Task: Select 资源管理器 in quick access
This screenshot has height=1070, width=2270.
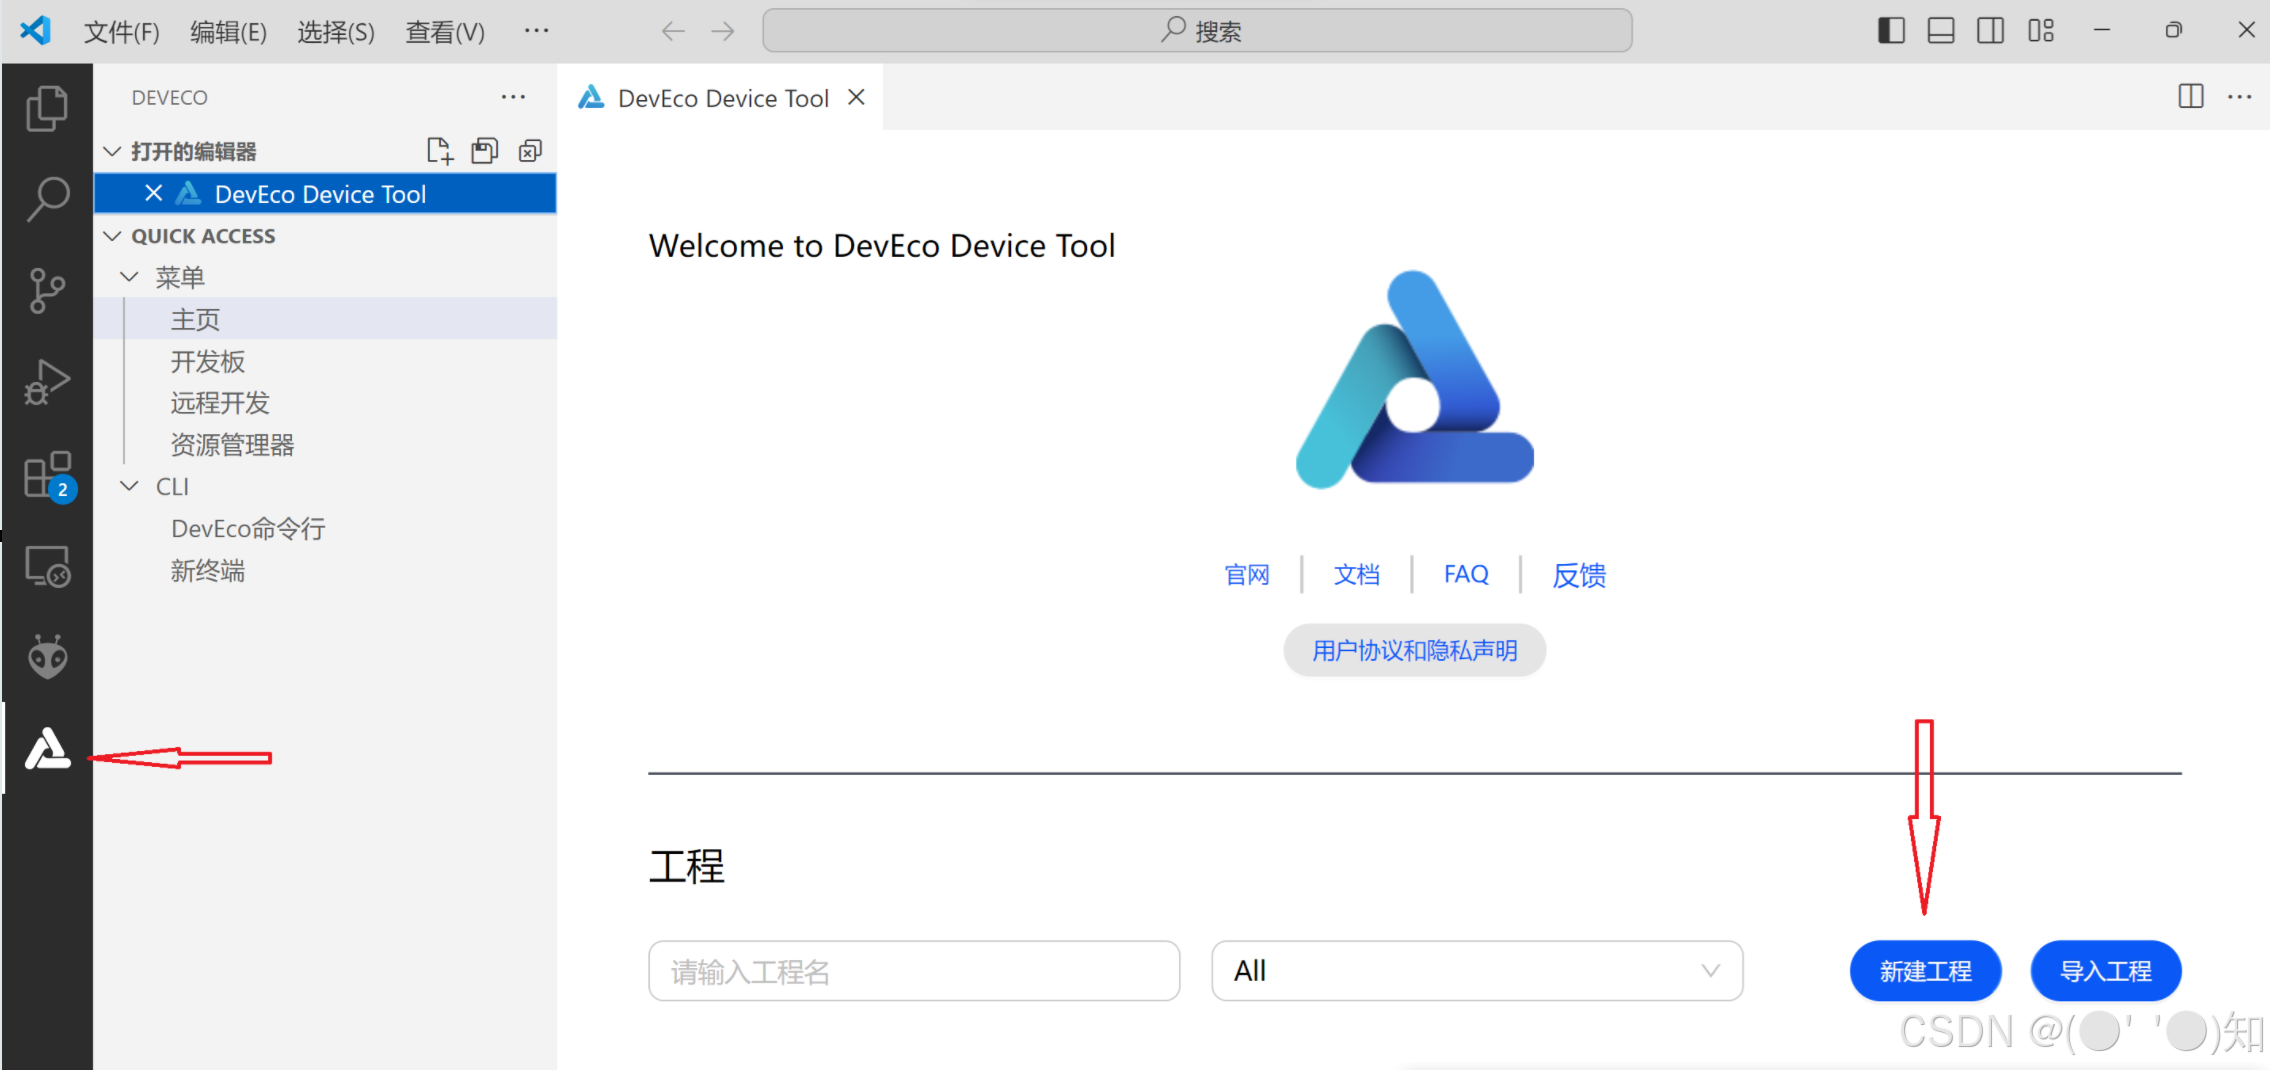Action: pyautogui.click(x=325, y=445)
